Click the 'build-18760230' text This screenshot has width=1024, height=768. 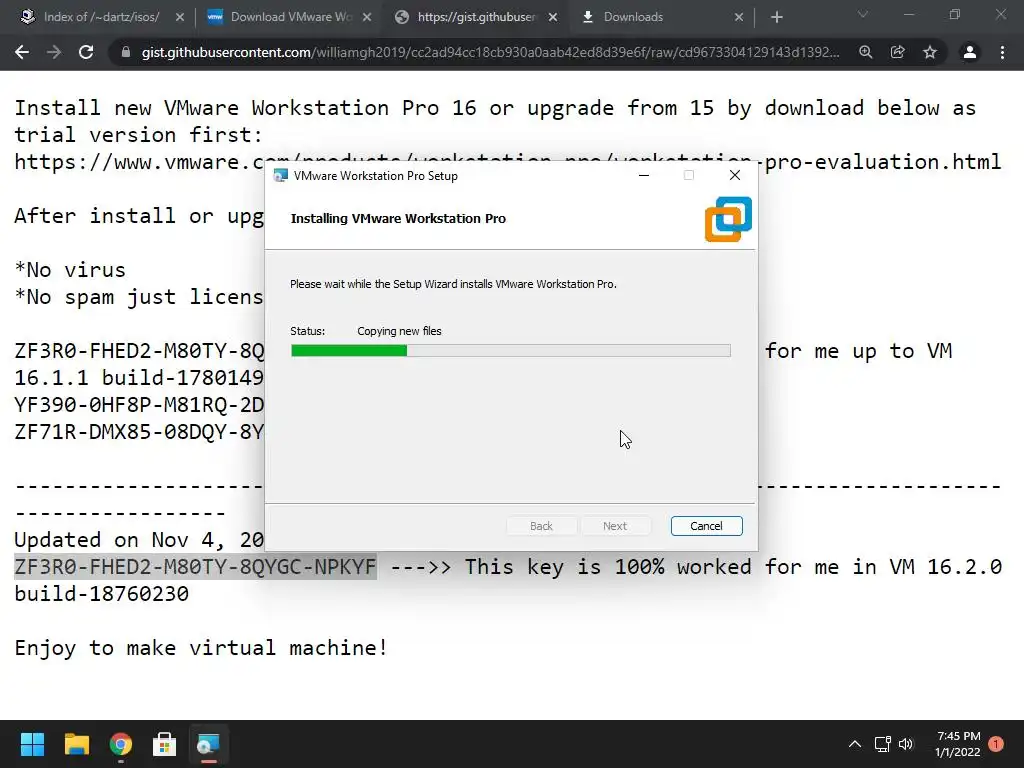coord(101,594)
